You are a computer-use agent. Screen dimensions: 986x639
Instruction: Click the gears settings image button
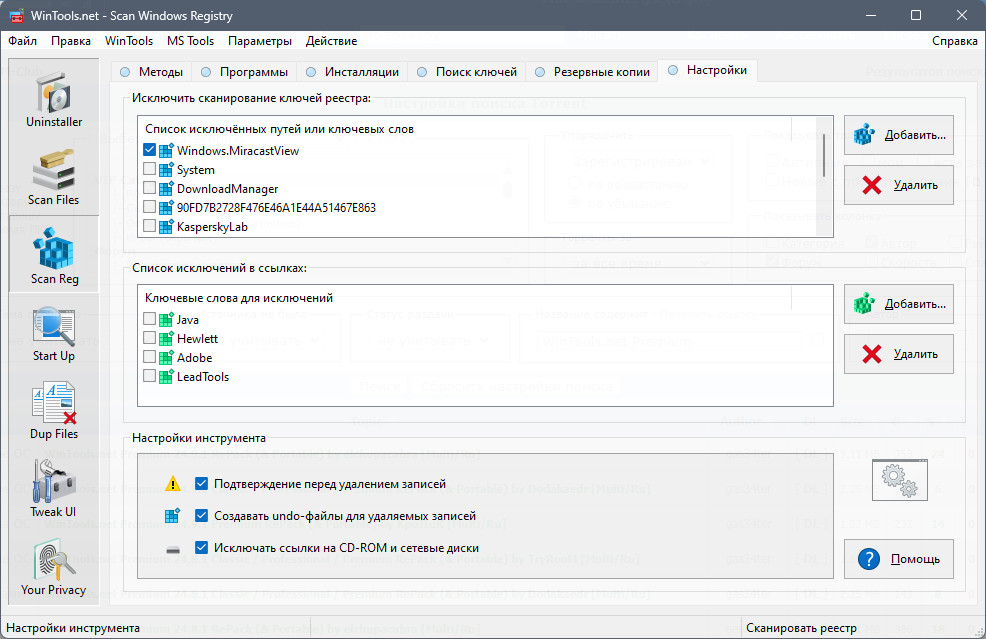(x=899, y=480)
